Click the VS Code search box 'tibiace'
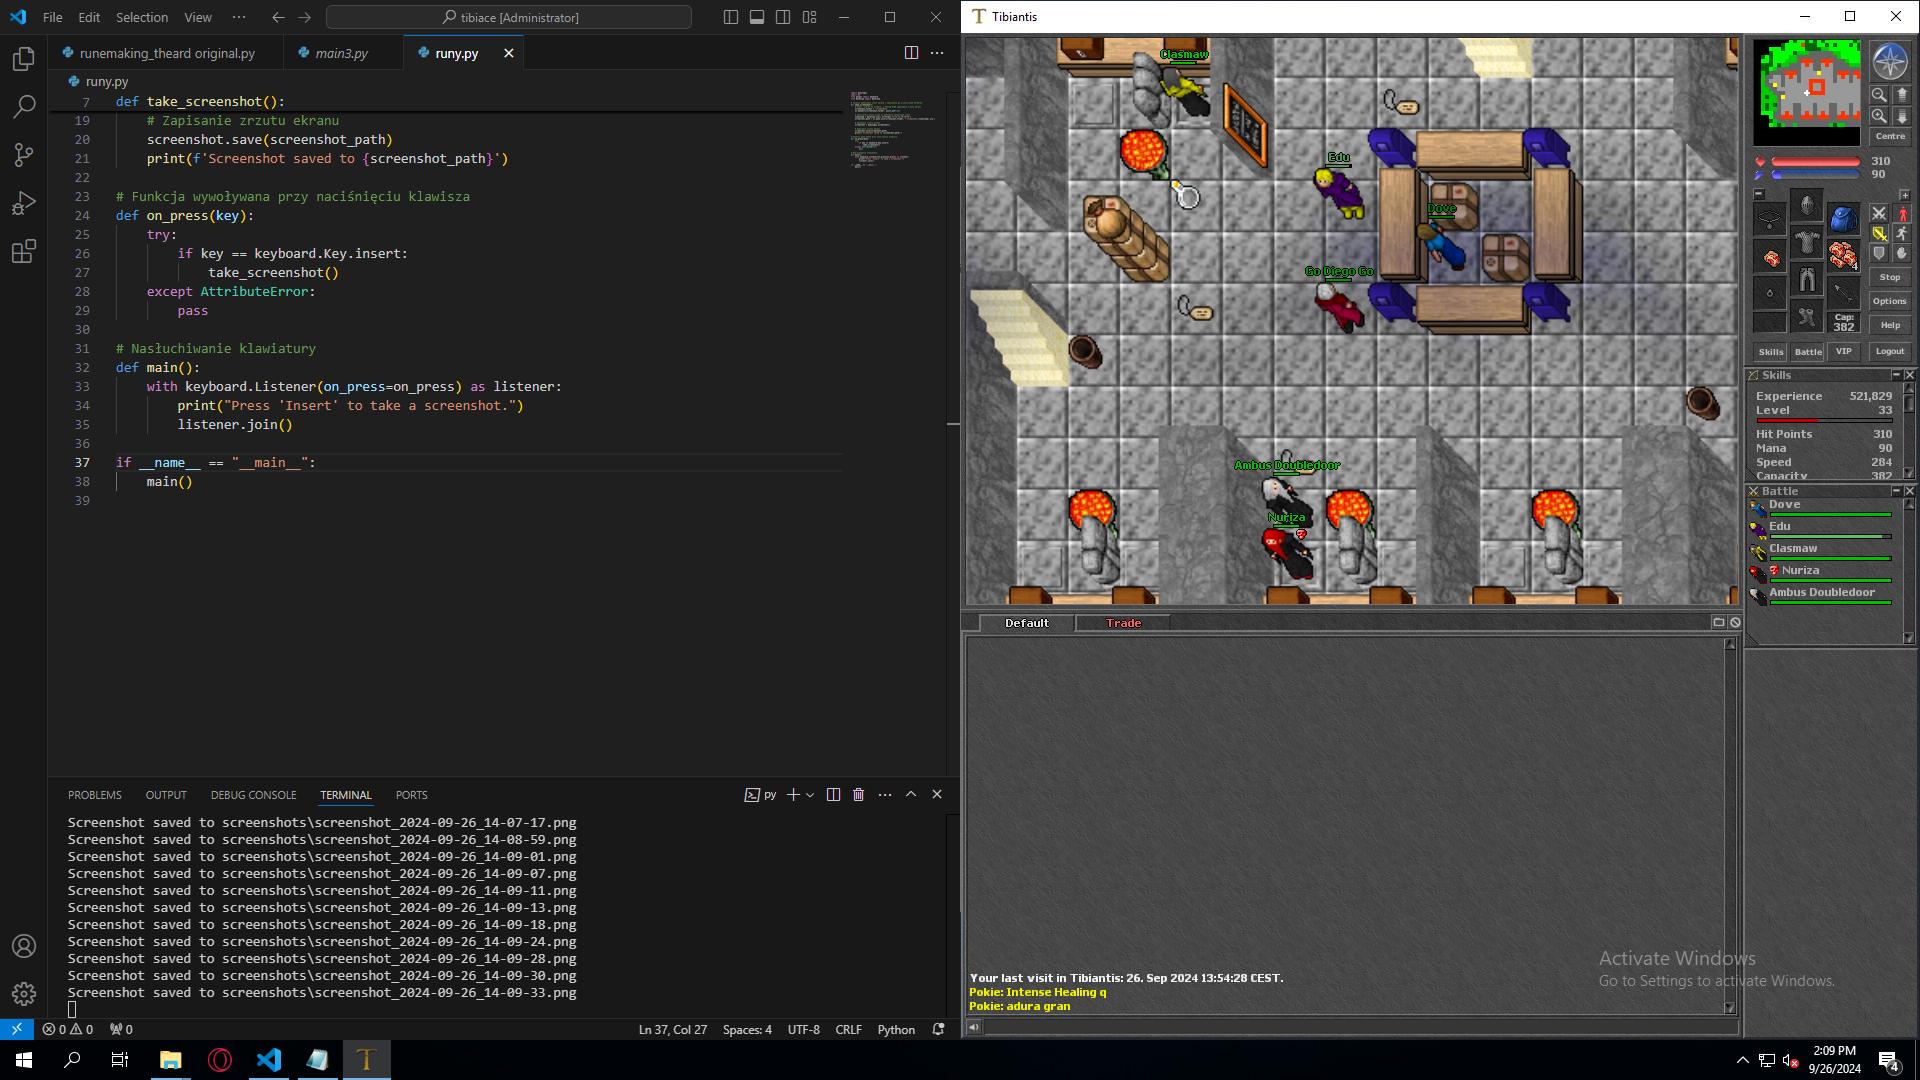Viewport: 1920px width, 1080px height. (x=509, y=17)
